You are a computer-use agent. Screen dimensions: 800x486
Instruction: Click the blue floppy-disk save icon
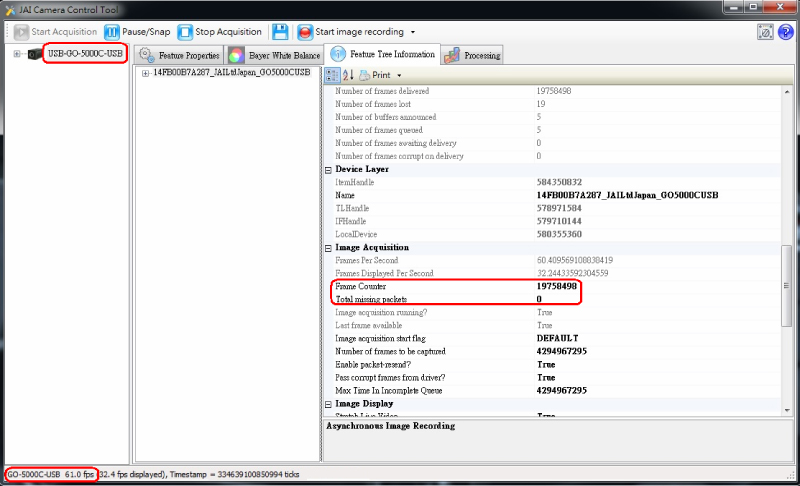pyautogui.click(x=280, y=31)
